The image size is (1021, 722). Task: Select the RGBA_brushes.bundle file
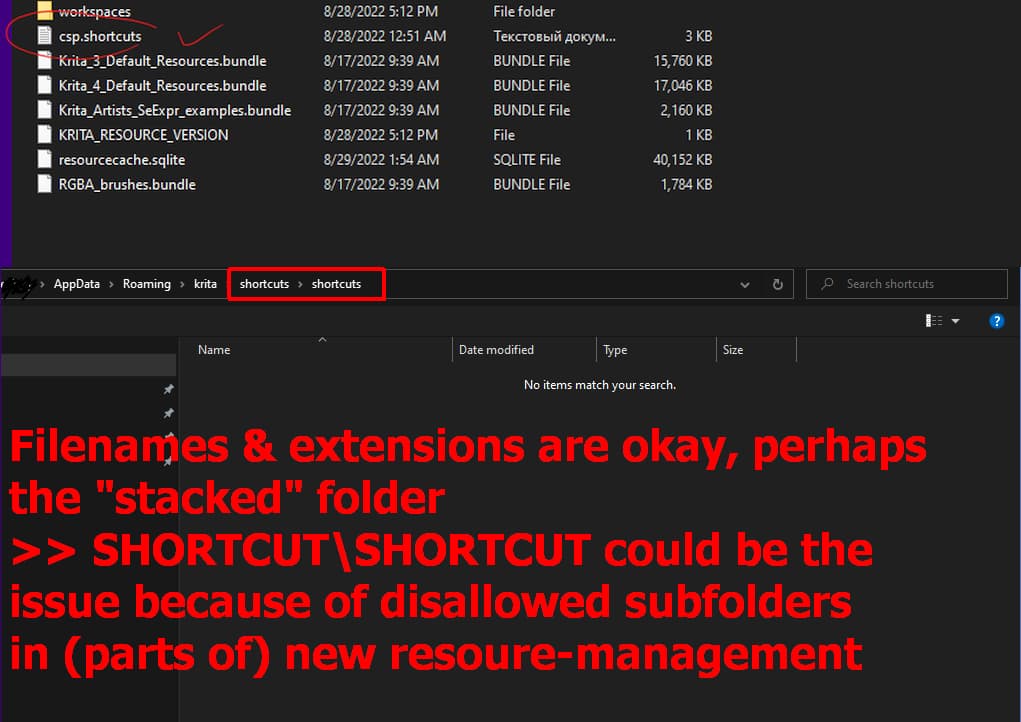click(127, 185)
